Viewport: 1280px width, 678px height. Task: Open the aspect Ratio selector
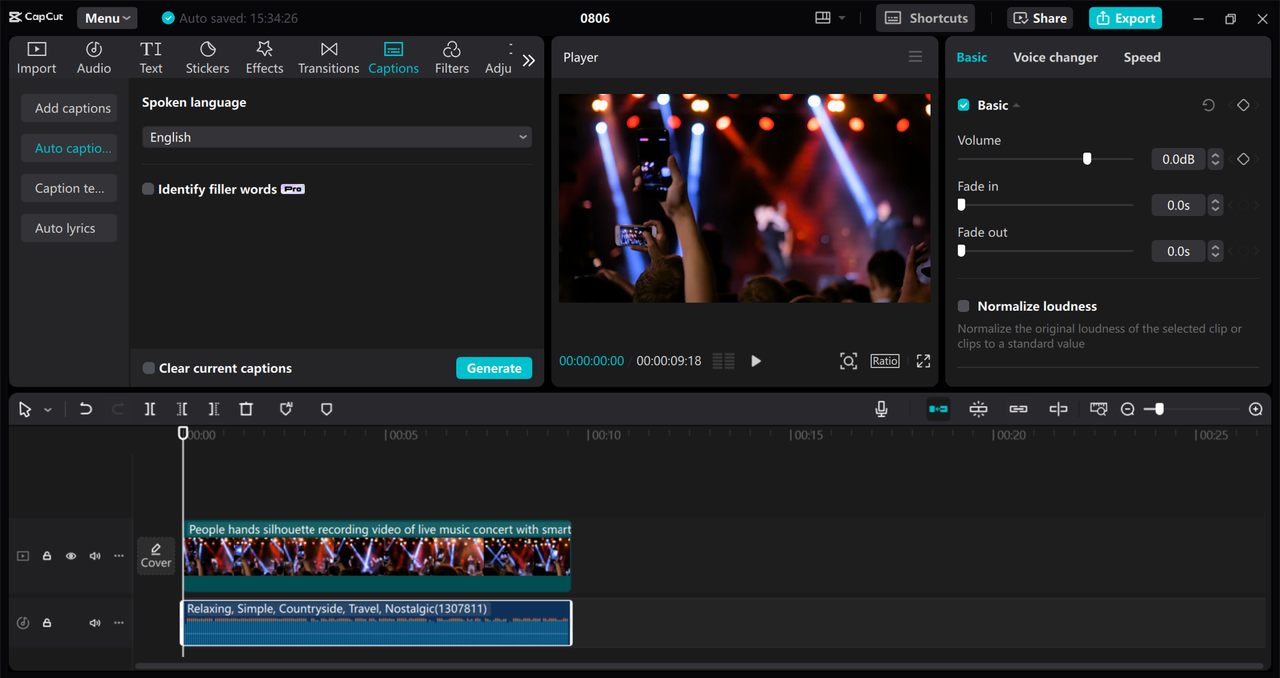[885, 361]
